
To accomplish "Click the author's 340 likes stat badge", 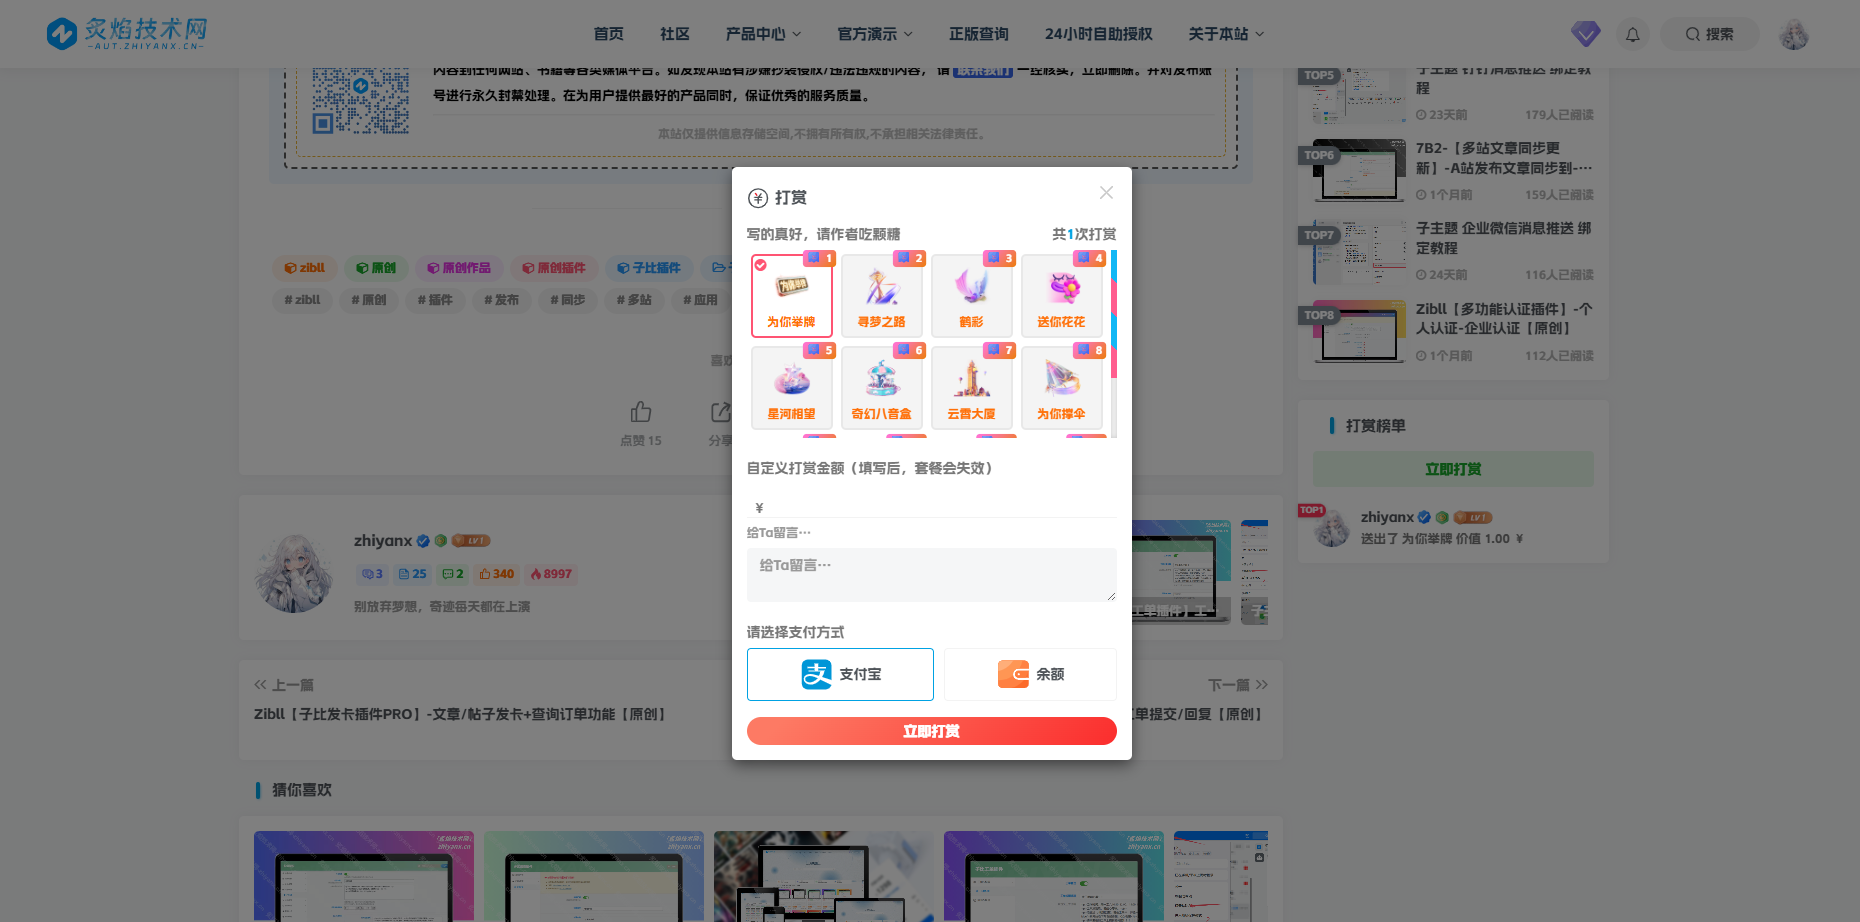I will click(x=496, y=574).
